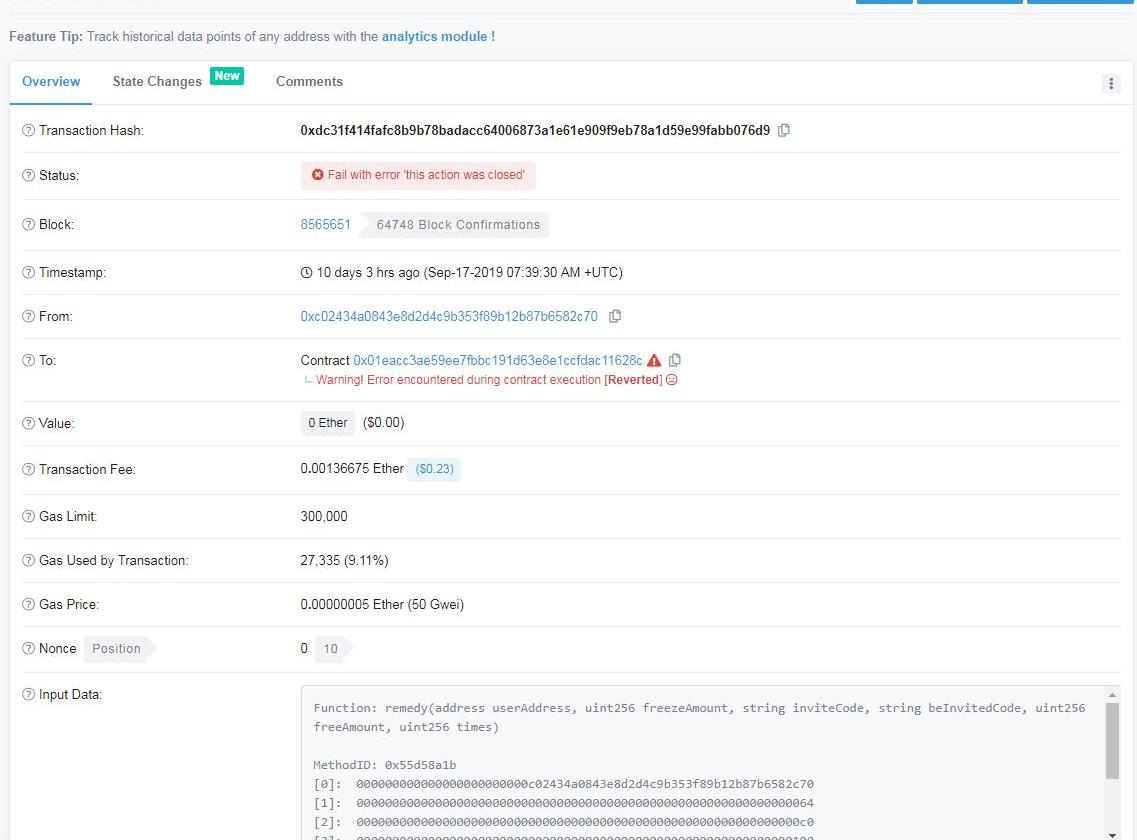Click the $0.23 transaction fee badge
This screenshot has height=840, width=1137.
(433, 469)
